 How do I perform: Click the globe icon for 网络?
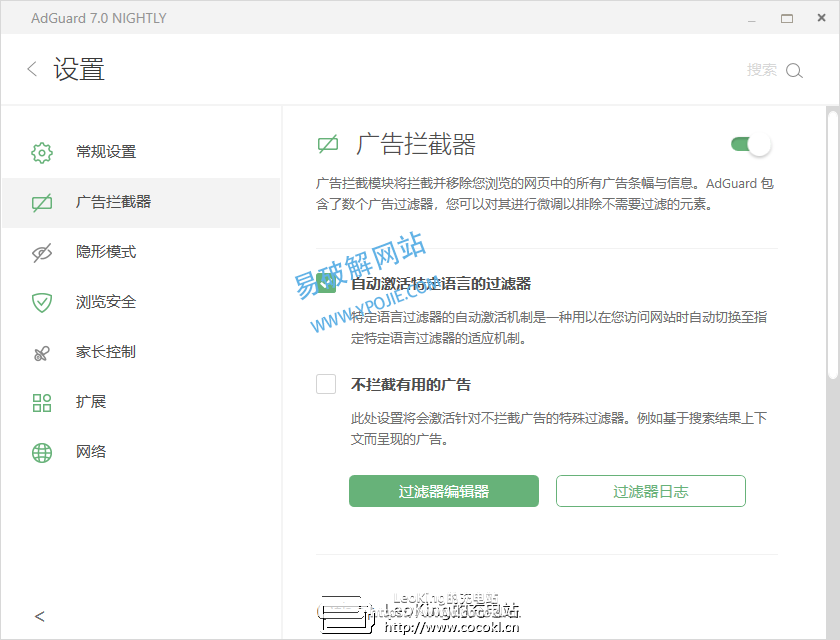coord(42,453)
